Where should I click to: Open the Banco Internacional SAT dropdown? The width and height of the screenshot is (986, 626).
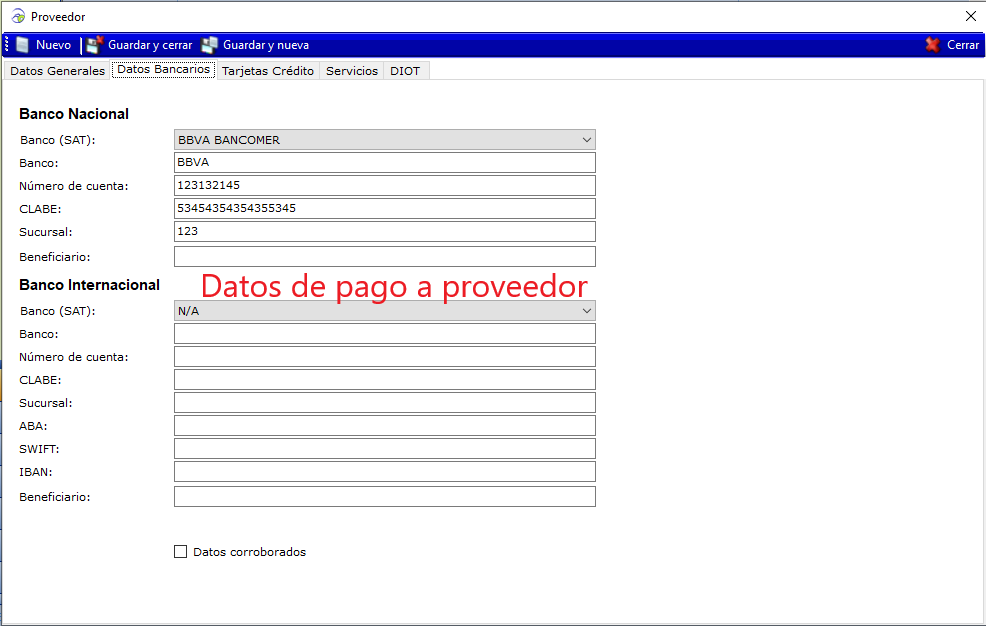587,311
